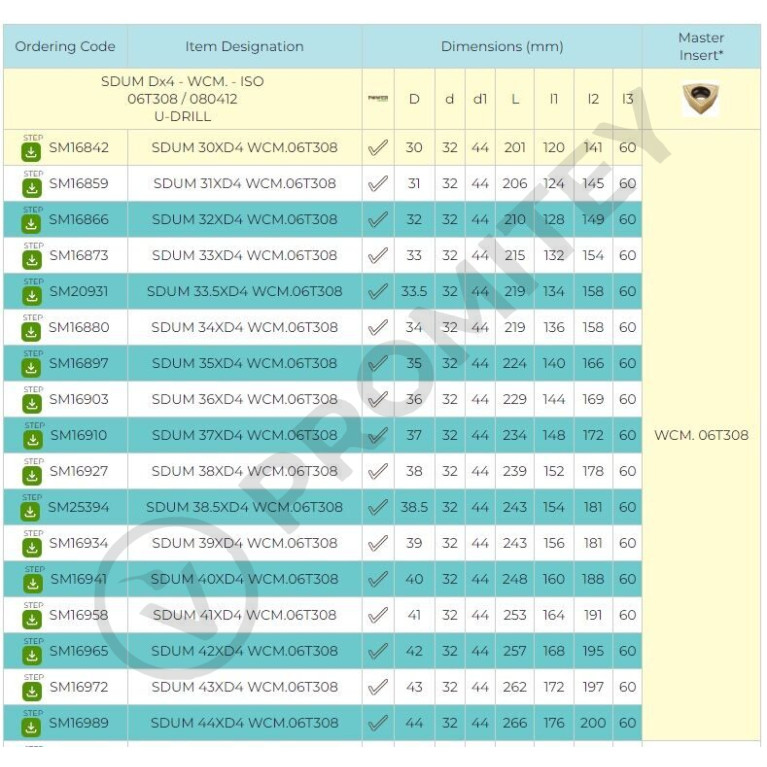
Task: Select SDUM 43XD4 WCM.06T308 designation
Action: point(244,687)
